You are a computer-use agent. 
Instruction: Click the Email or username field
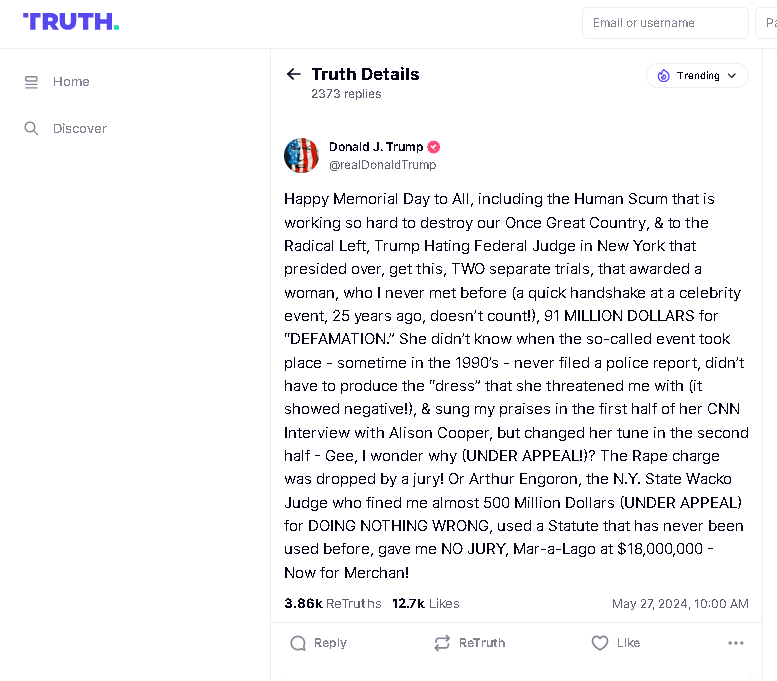pos(665,23)
